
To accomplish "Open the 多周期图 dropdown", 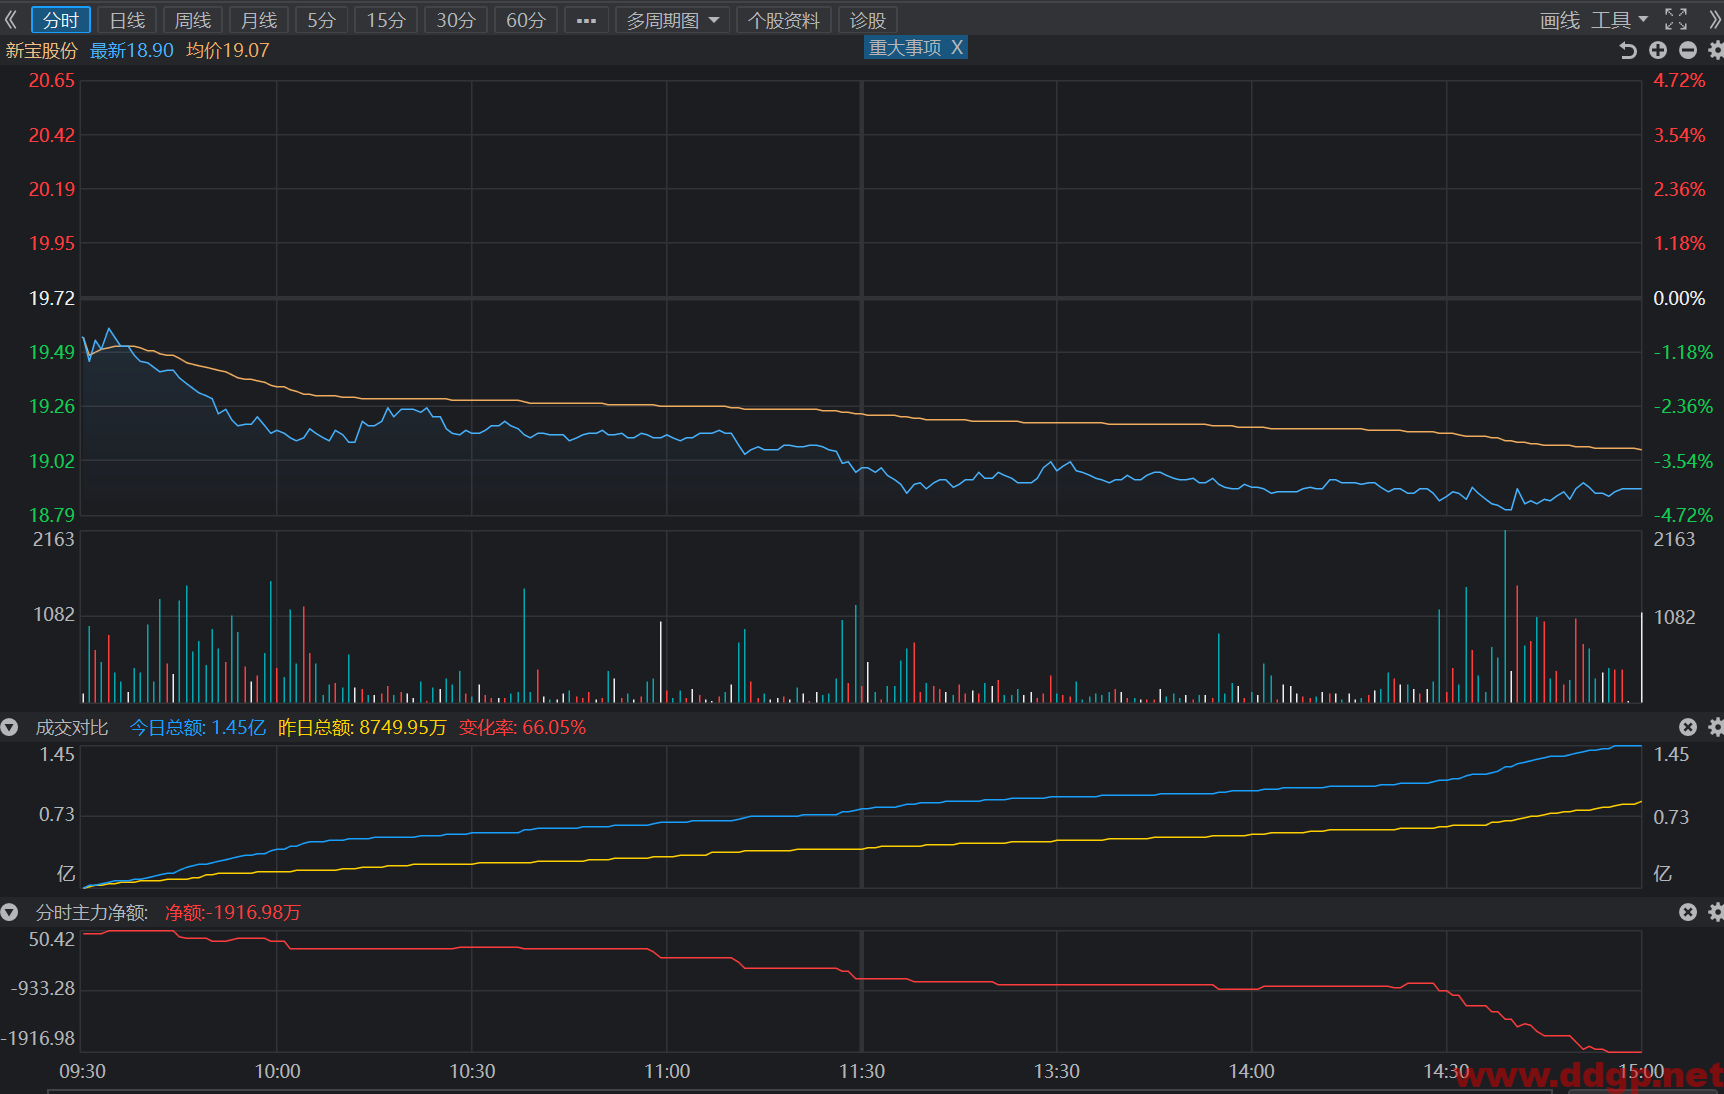I will coord(672,20).
